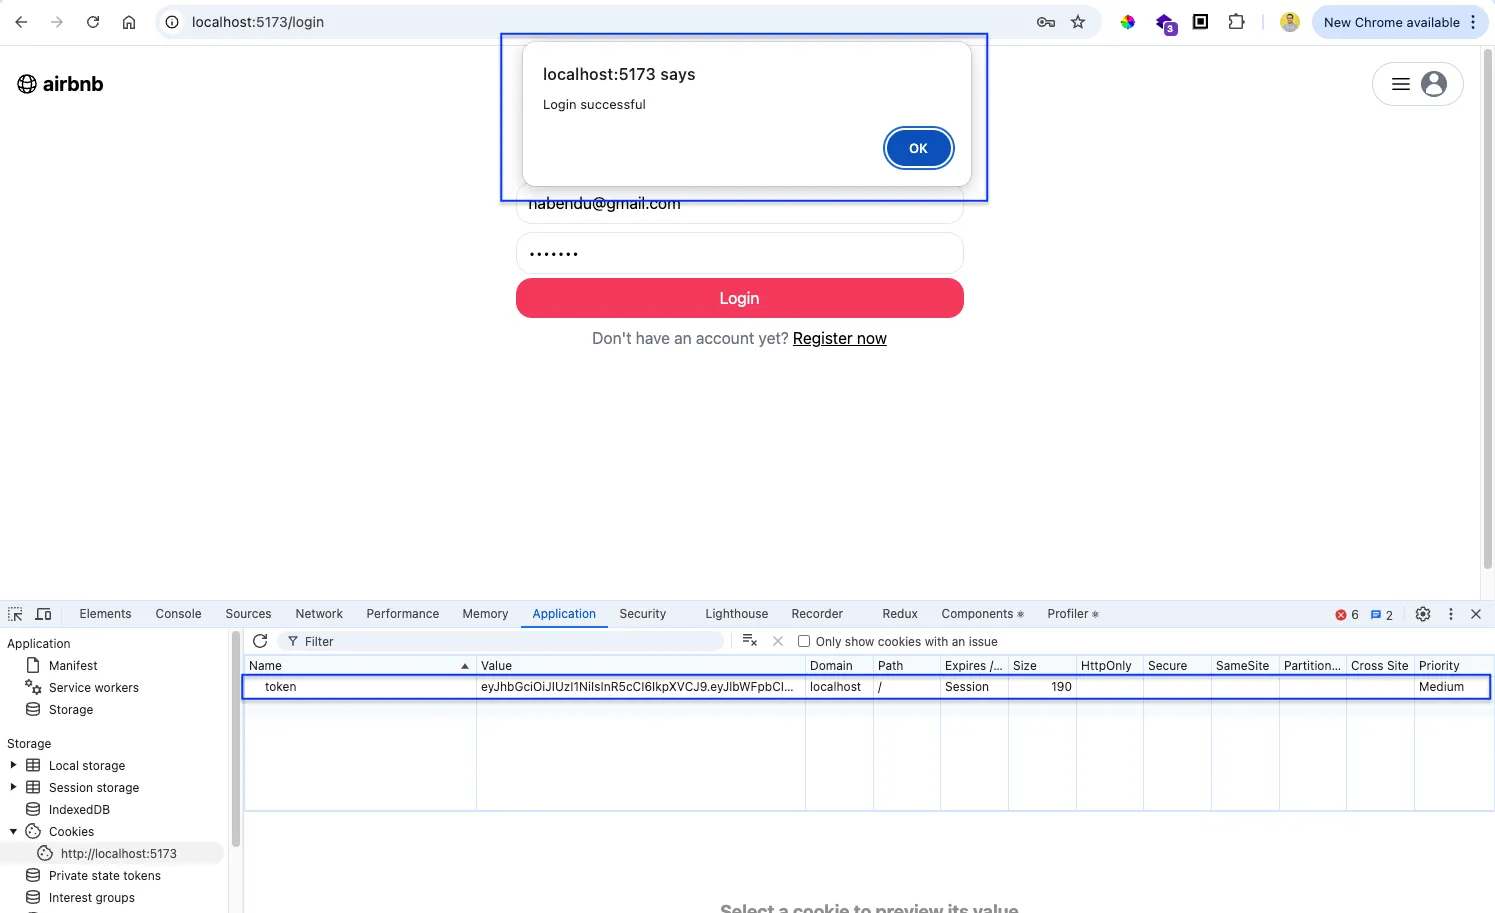The height and width of the screenshot is (913, 1495).
Task: Click the password input field
Action: click(740, 253)
